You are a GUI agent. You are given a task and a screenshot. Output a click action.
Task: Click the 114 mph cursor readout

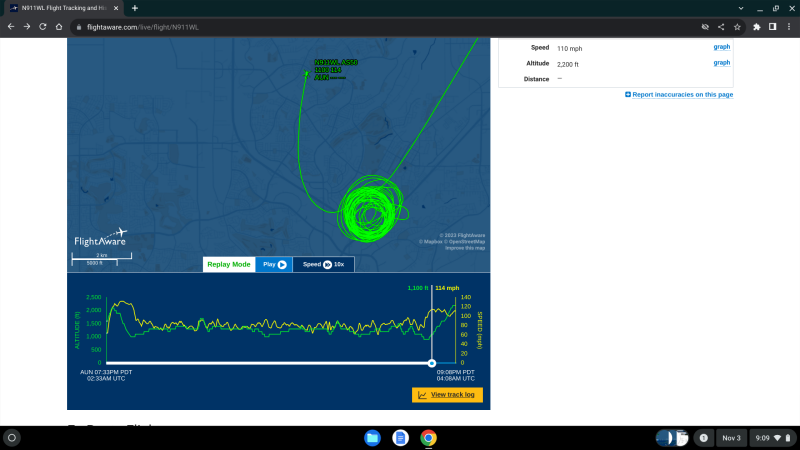(447, 288)
